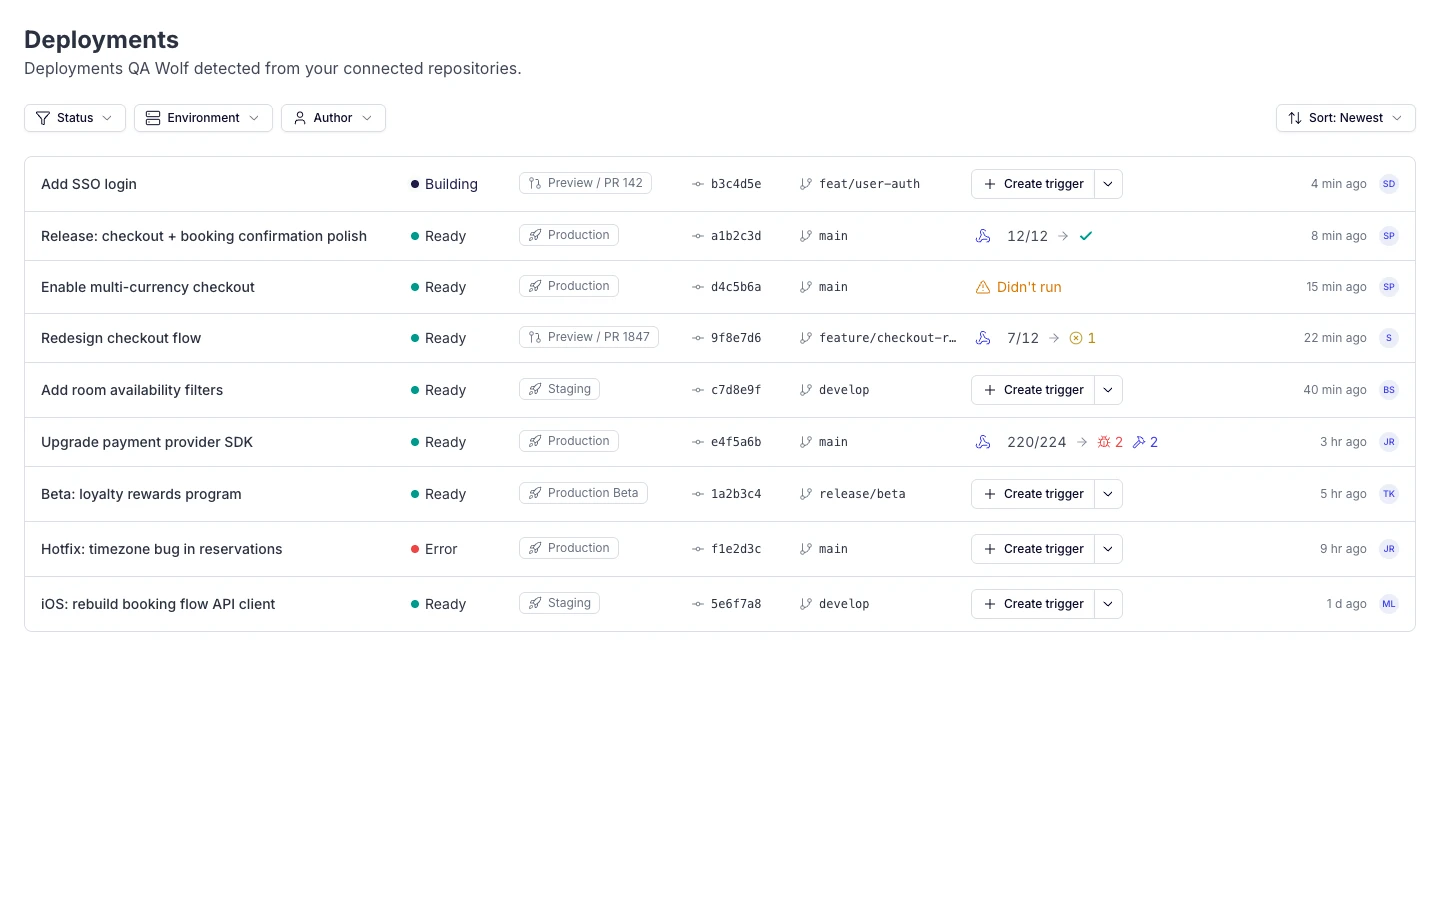Click the release/beta branch name
Screen dimensions: 1440x900
pos(862,494)
